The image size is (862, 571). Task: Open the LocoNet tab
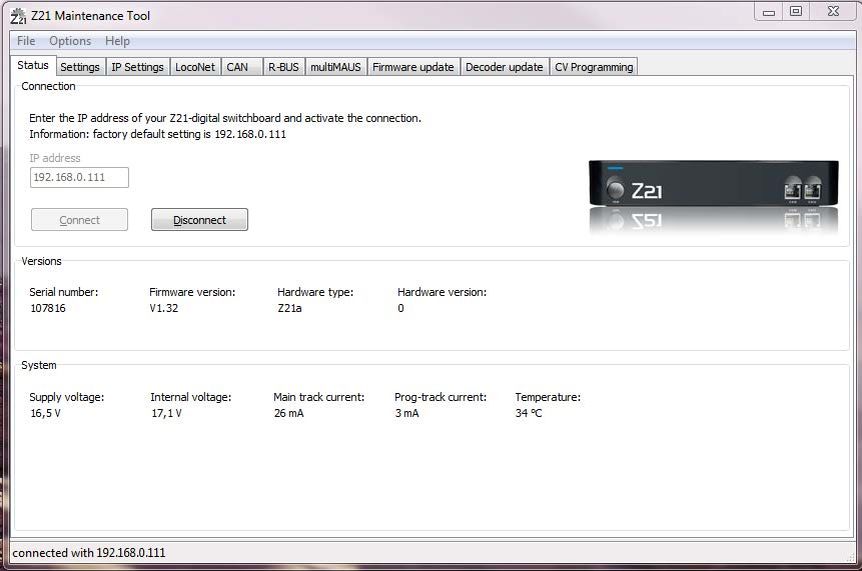(x=195, y=67)
